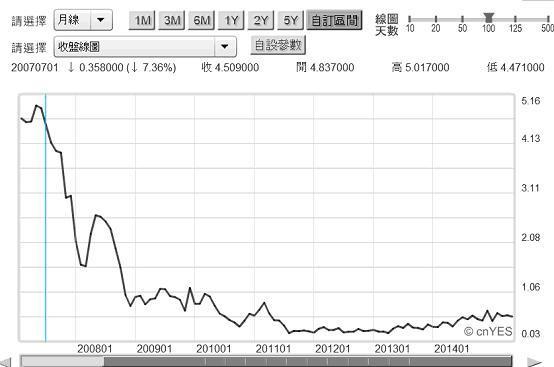Screen dimensions: 554x367
Task: Click the 開 4.837000 opening value
Action: [x=325, y=67]
